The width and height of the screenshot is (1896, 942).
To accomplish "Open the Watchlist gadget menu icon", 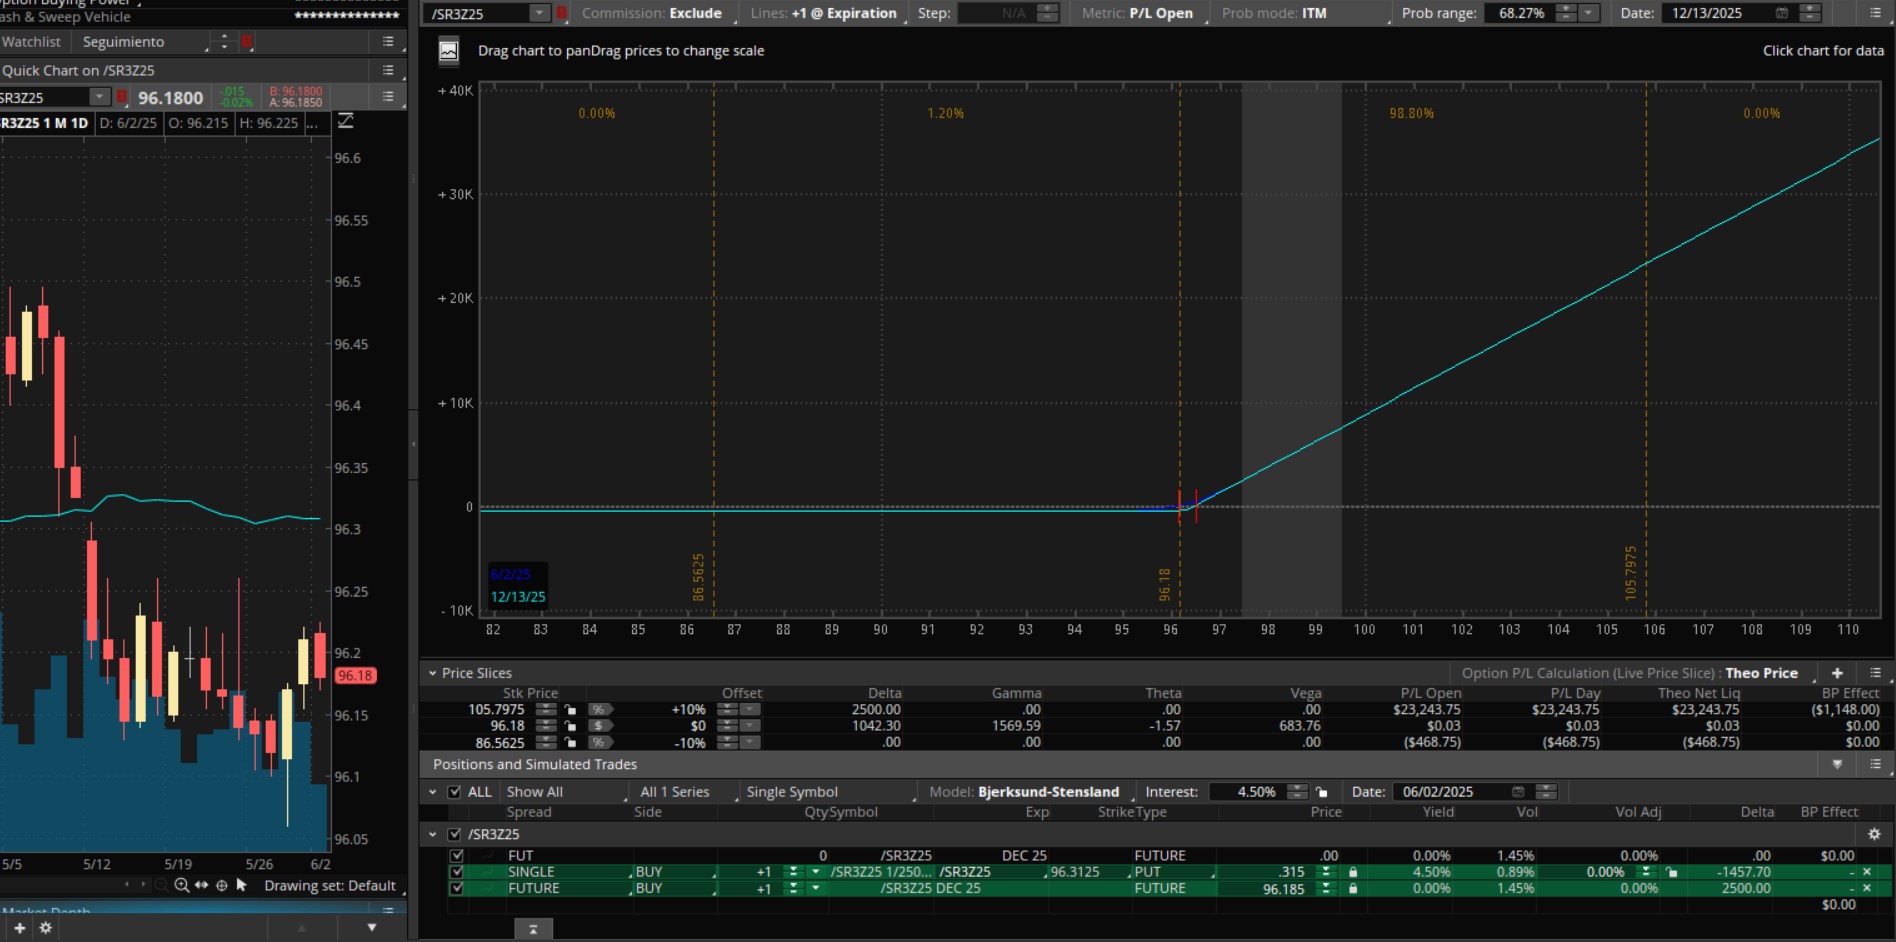I will point(388,42).
